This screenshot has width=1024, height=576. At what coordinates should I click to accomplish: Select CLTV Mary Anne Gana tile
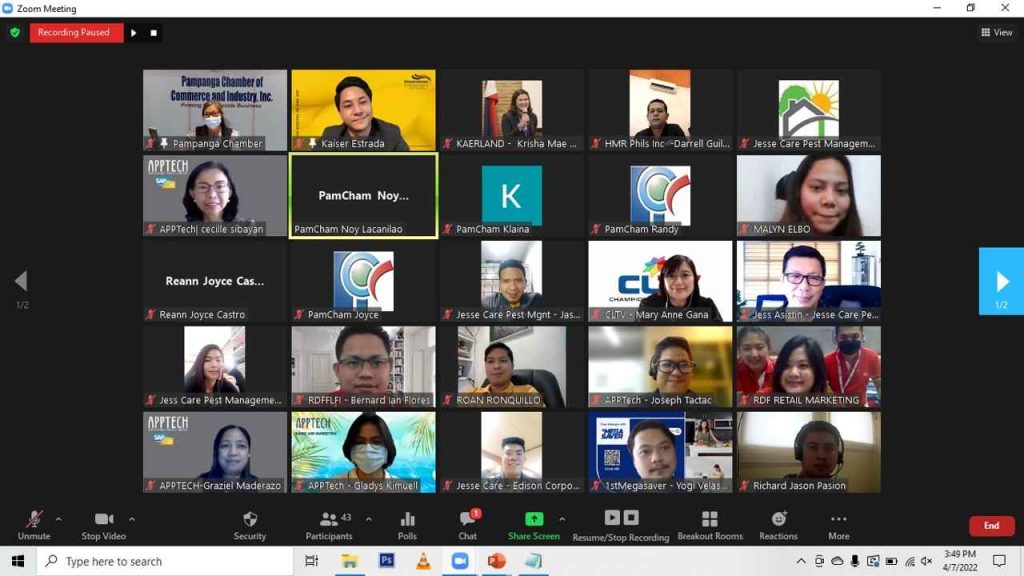660,281
